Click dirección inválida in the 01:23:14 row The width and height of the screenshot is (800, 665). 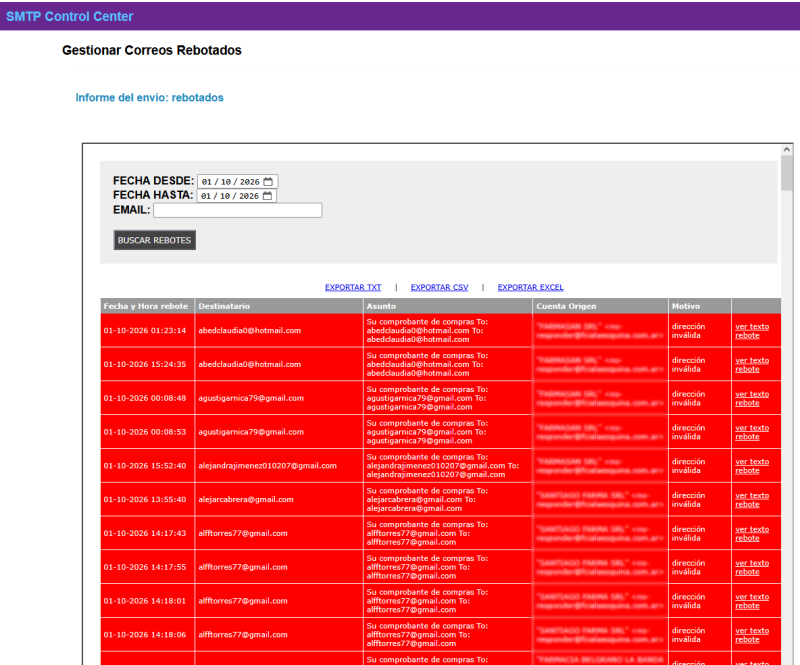688,331
